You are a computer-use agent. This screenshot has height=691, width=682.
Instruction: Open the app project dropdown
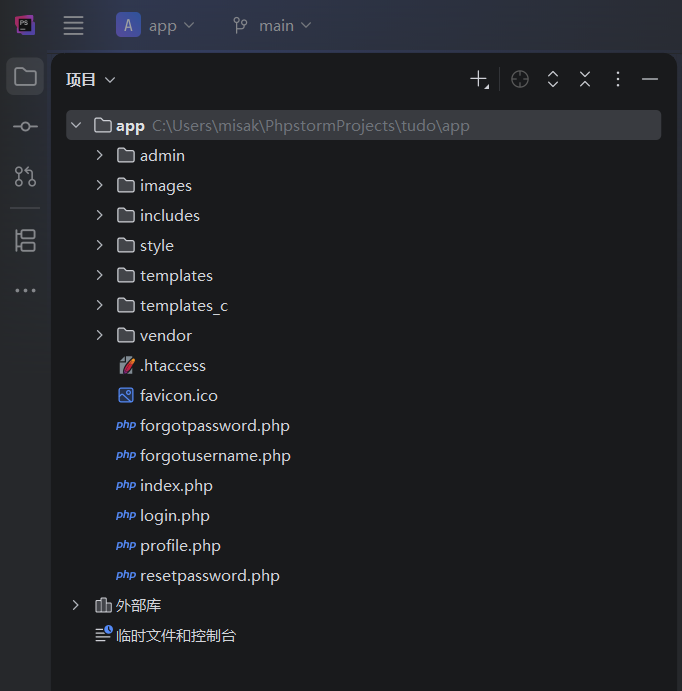156,25
